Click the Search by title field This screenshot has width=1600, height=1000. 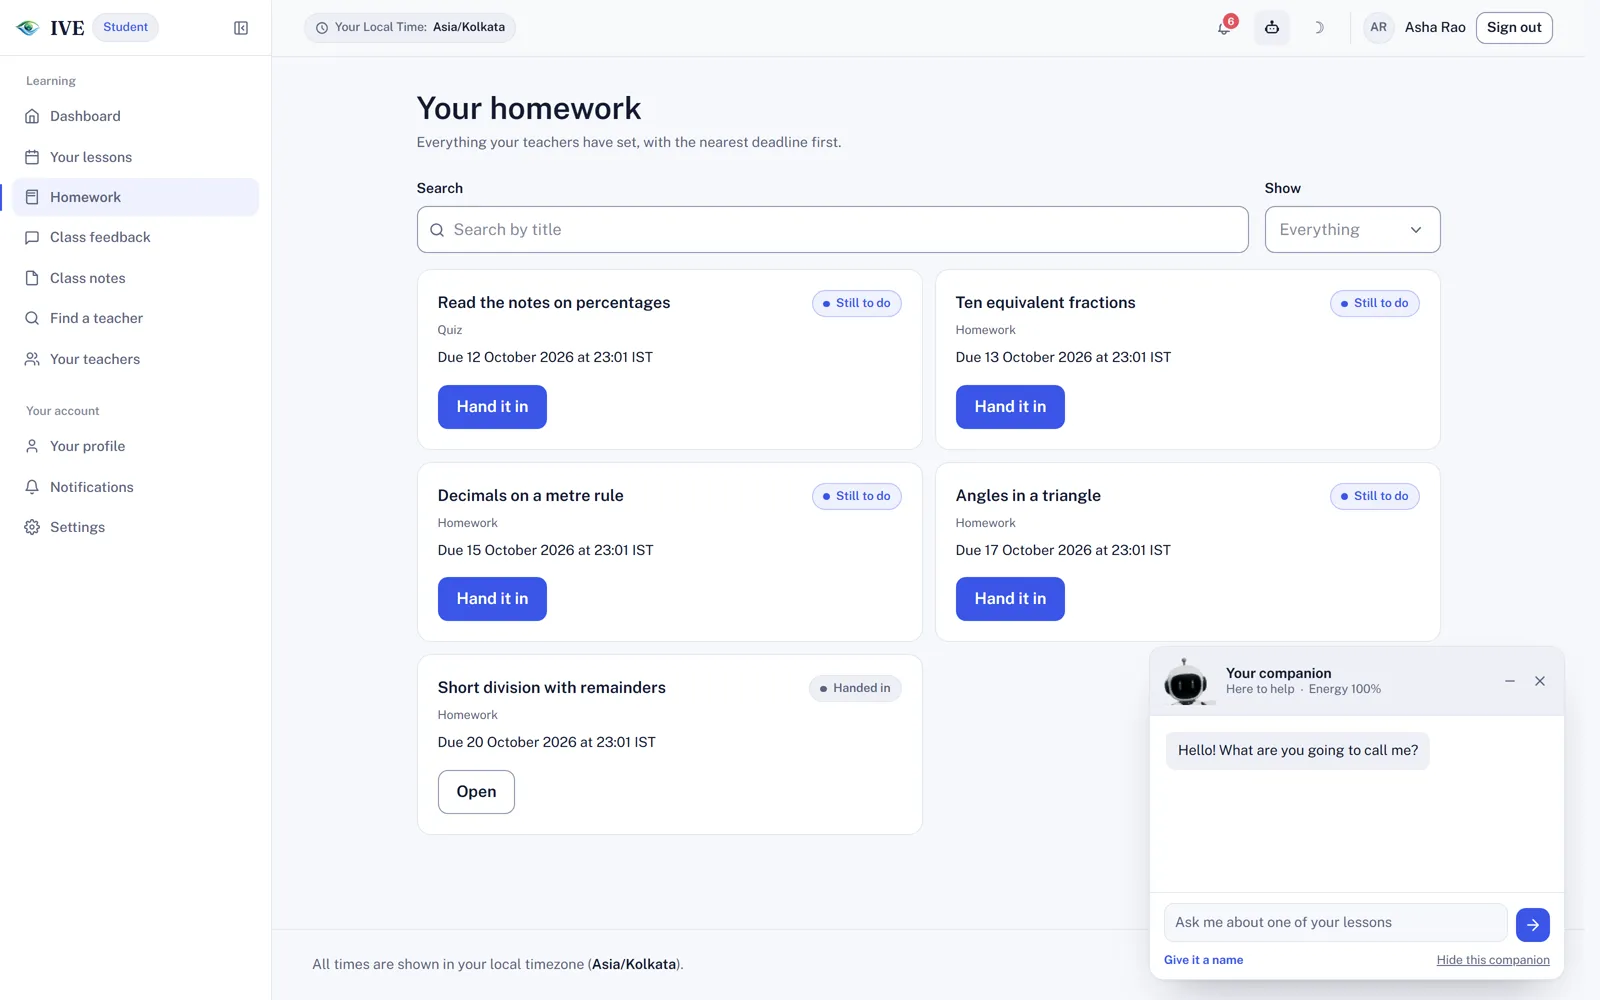click(x=832, y=230)
